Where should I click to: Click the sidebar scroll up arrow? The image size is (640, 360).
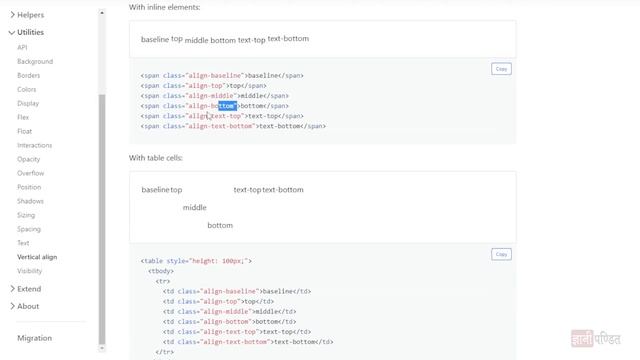click(102, 13)
